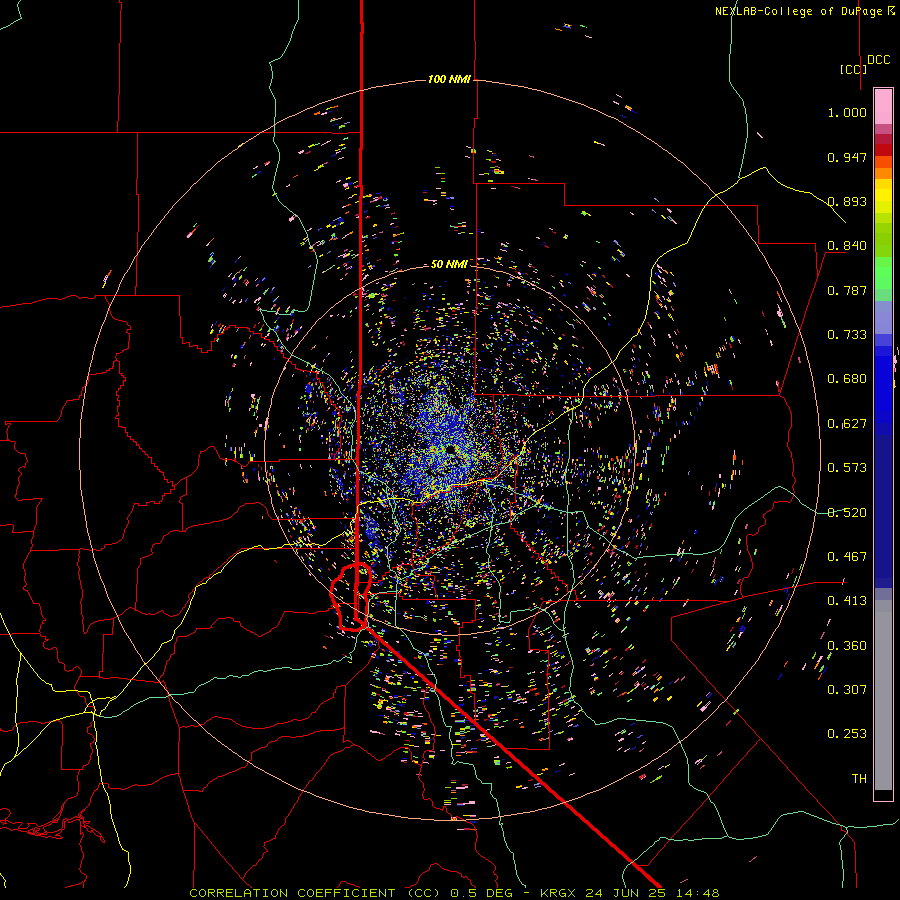Click the 0.413 scale value
The height and width of the screenshot is (900, 900).
tap(847, 601)
